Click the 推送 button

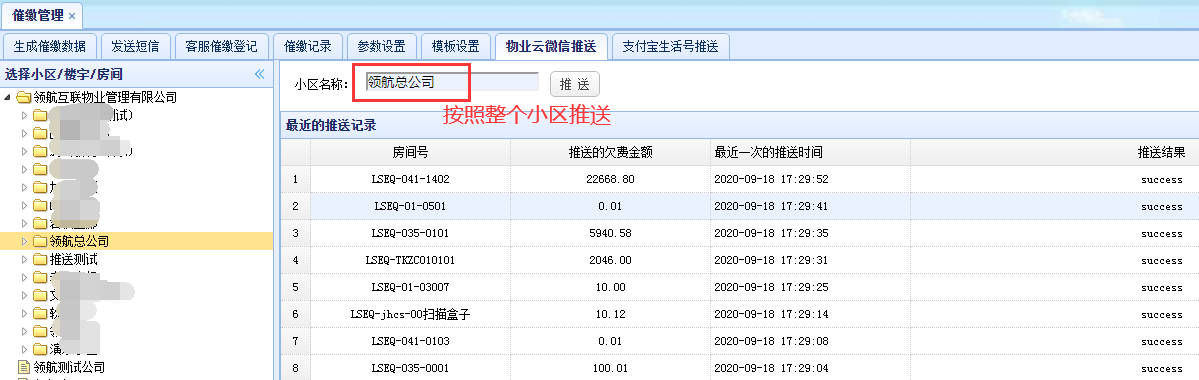pyautogui.click(x=574, y=83)
